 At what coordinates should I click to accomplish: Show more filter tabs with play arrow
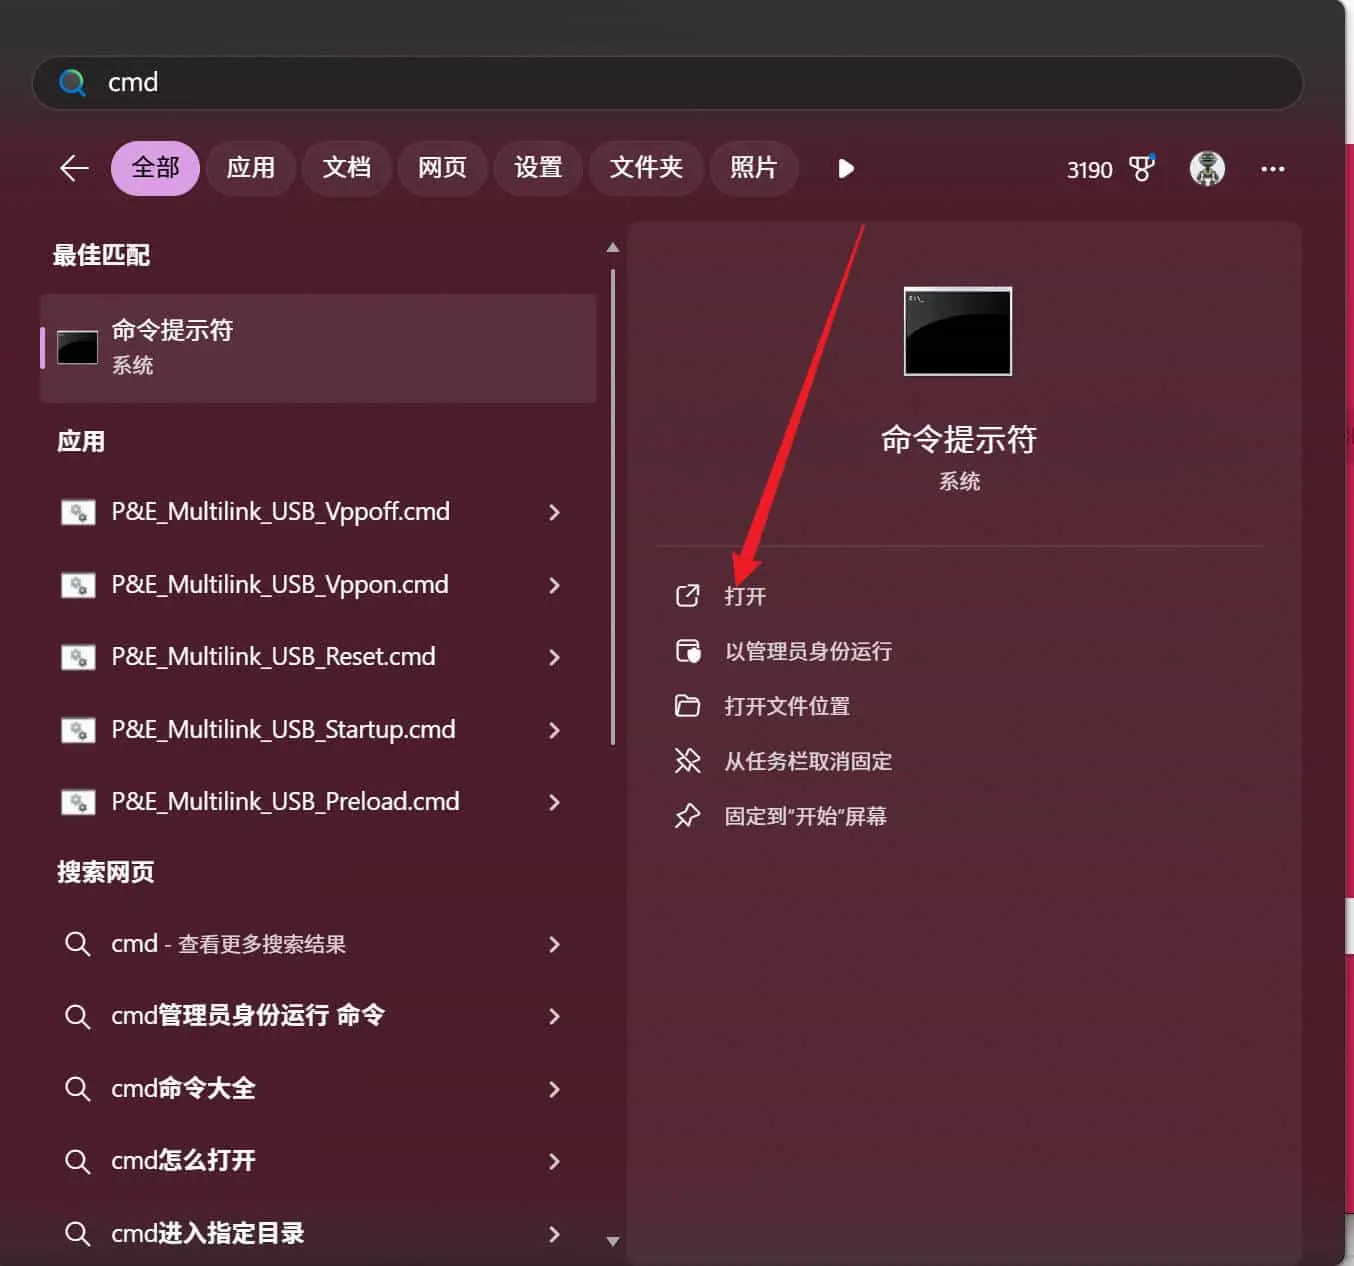tap(846, 168)
